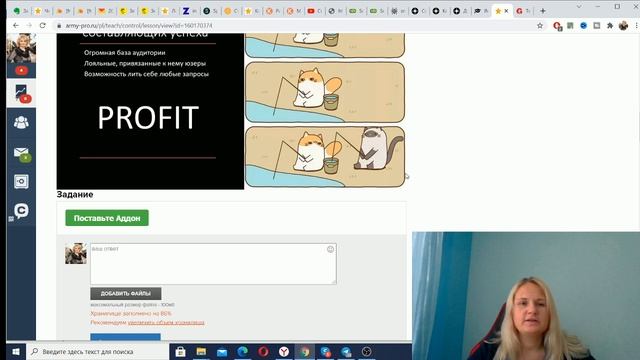Screen dimensions: 640x360
Task: Click the blue submit button below storage notice
Action: [125, 337]
